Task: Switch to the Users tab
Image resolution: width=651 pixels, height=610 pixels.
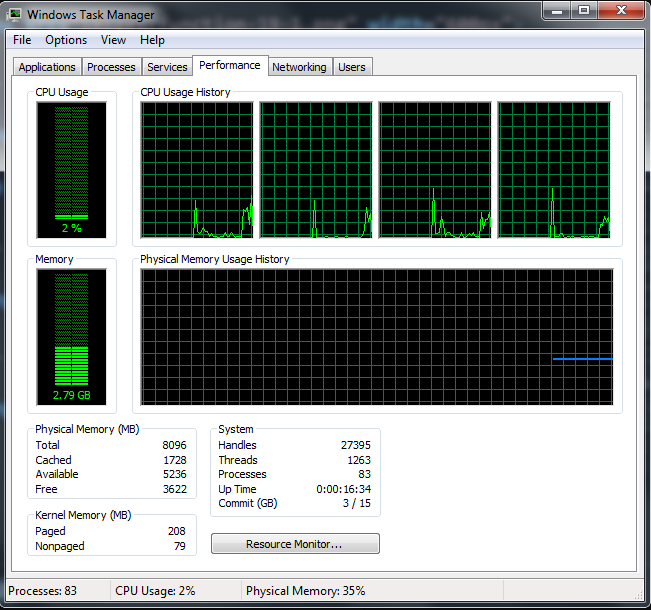Action: pyautogui.click(x=352, y=67)
